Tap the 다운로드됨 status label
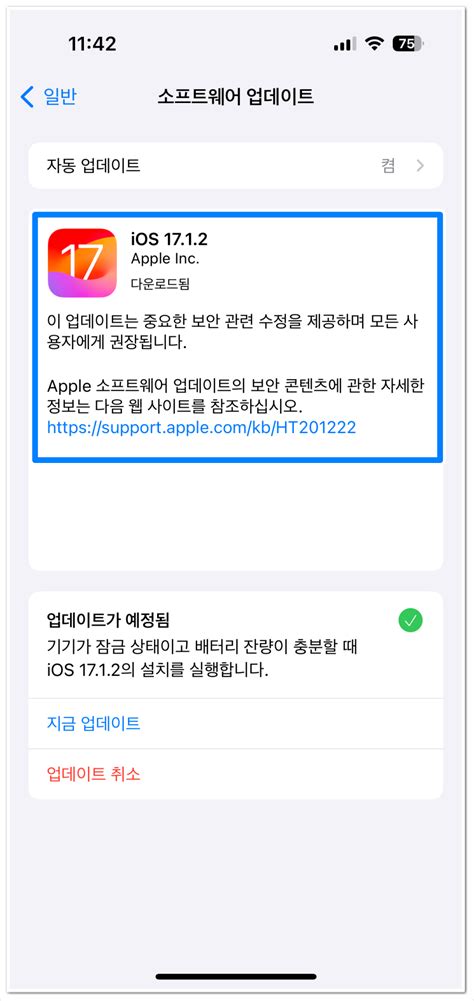Image resolution: width=474 pixels, height=1001 pixels. coord(160,283)
